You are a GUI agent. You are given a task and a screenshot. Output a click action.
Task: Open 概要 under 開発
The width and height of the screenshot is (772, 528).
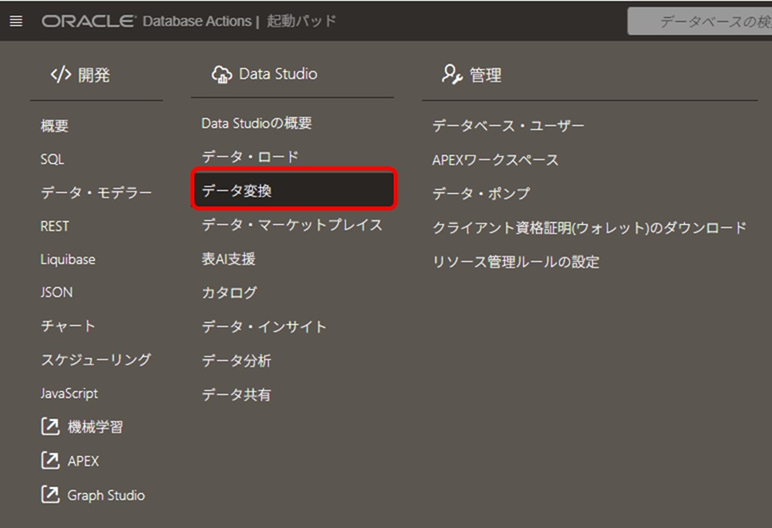click(55, 126)
